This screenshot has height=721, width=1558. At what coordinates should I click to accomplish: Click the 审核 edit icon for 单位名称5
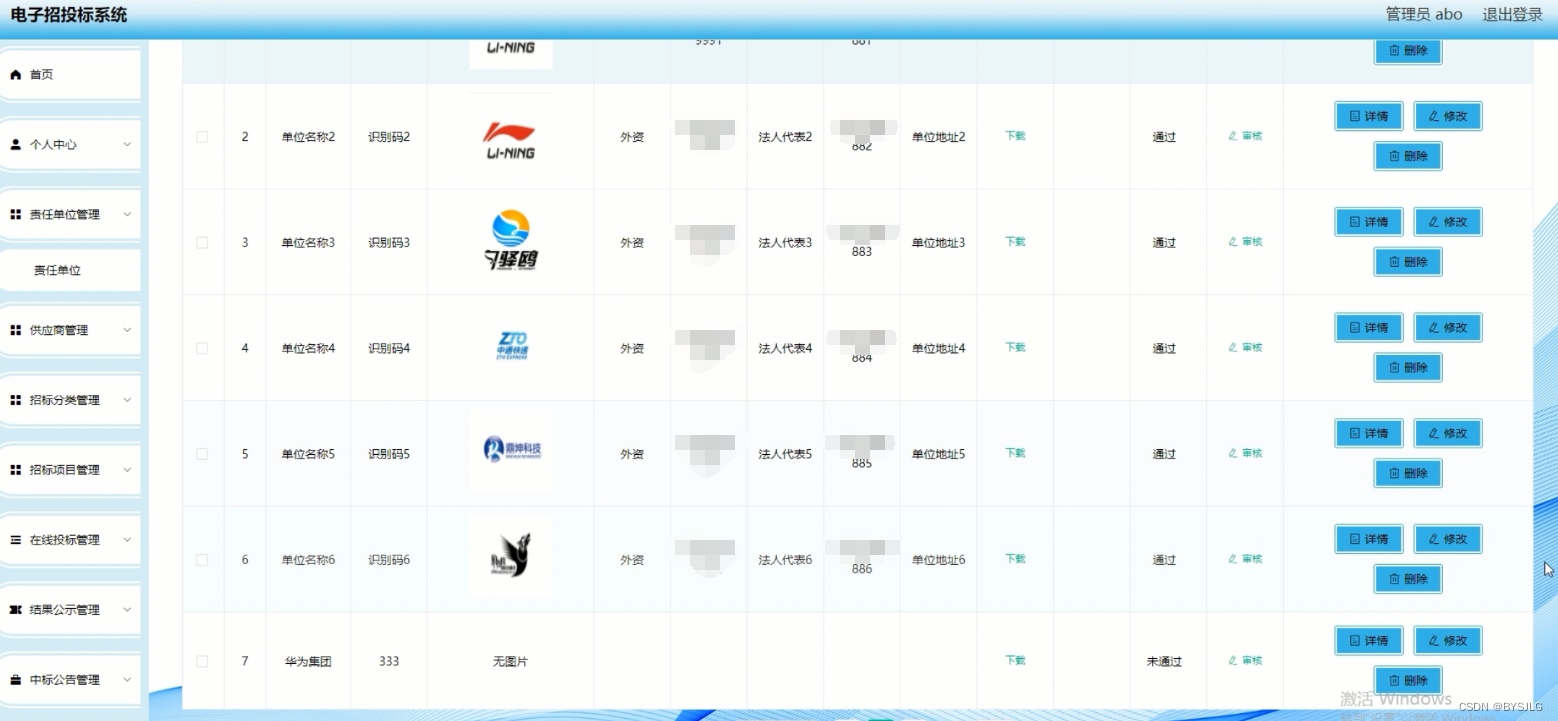pos(1233,454)
